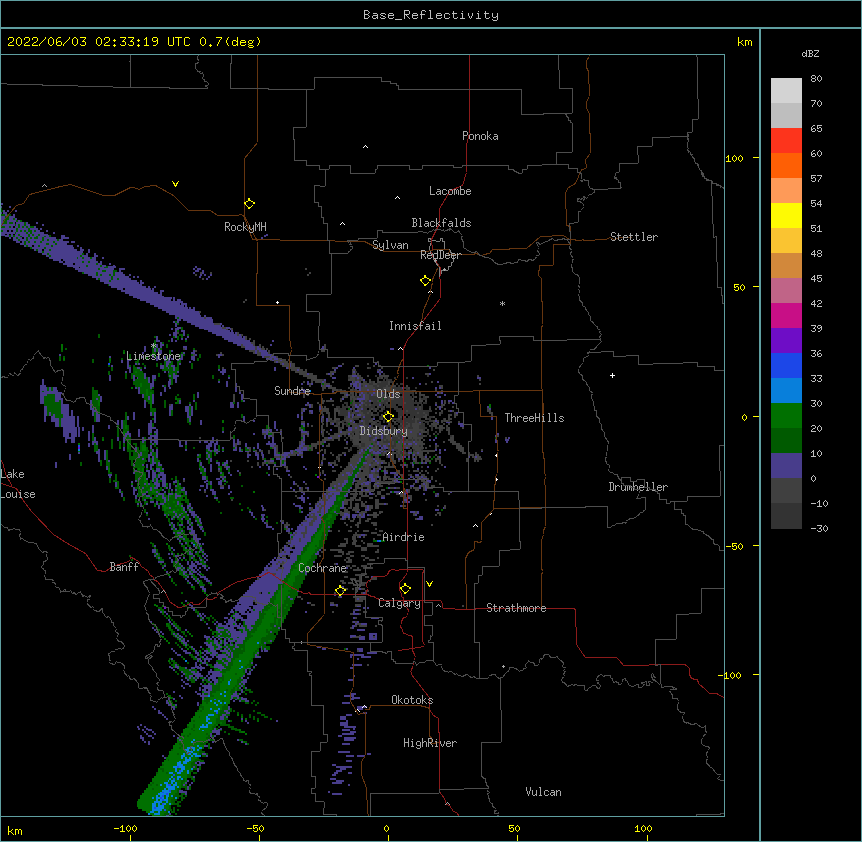Click the ThreeHills city label
Image resolution: width=862 pixels, height=842 pixels.
534,418
